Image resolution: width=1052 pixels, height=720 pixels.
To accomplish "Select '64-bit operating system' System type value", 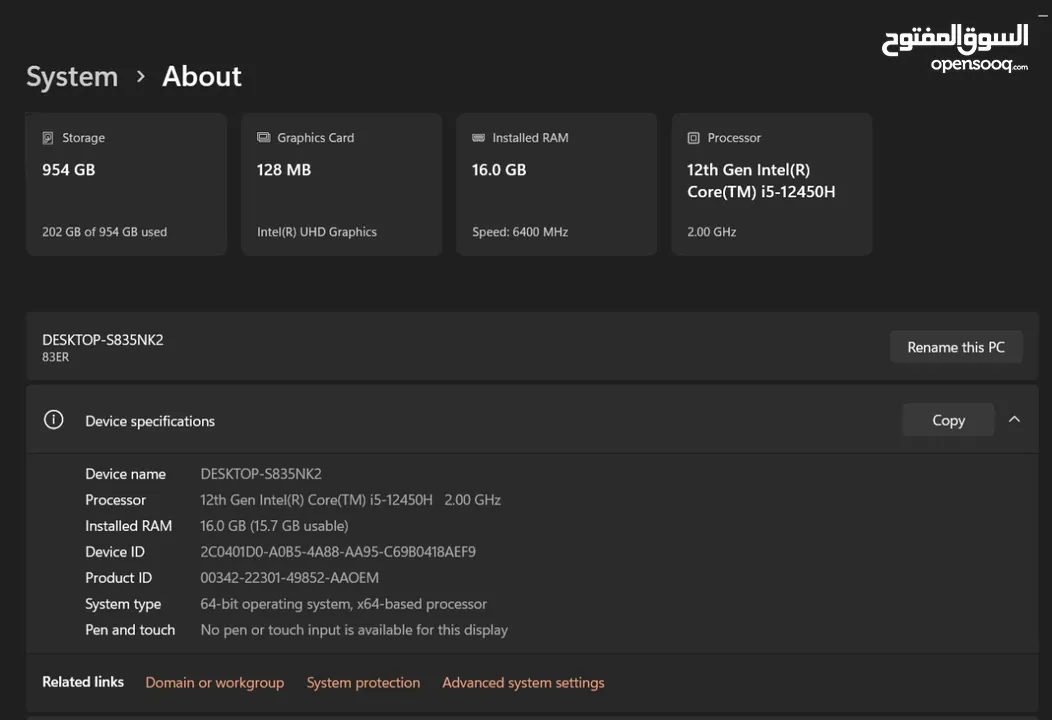I will [344, 604].
